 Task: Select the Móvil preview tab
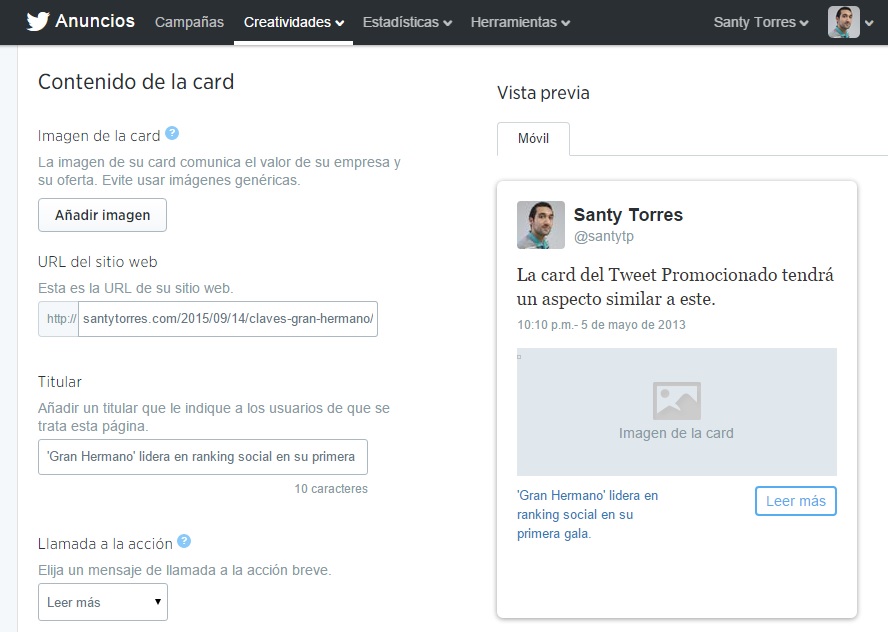533,139
